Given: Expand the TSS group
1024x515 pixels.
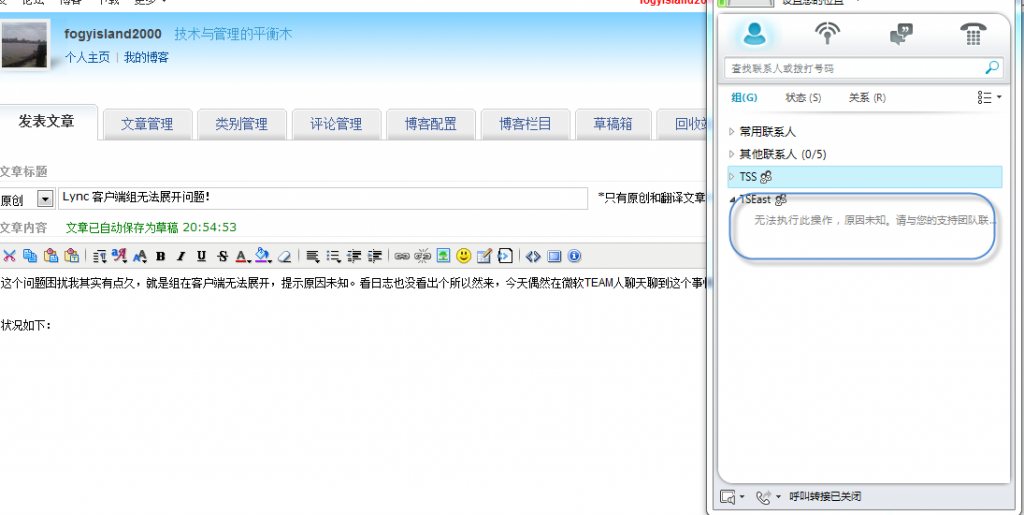Looking at the screenshot, I should coord(731,177).
